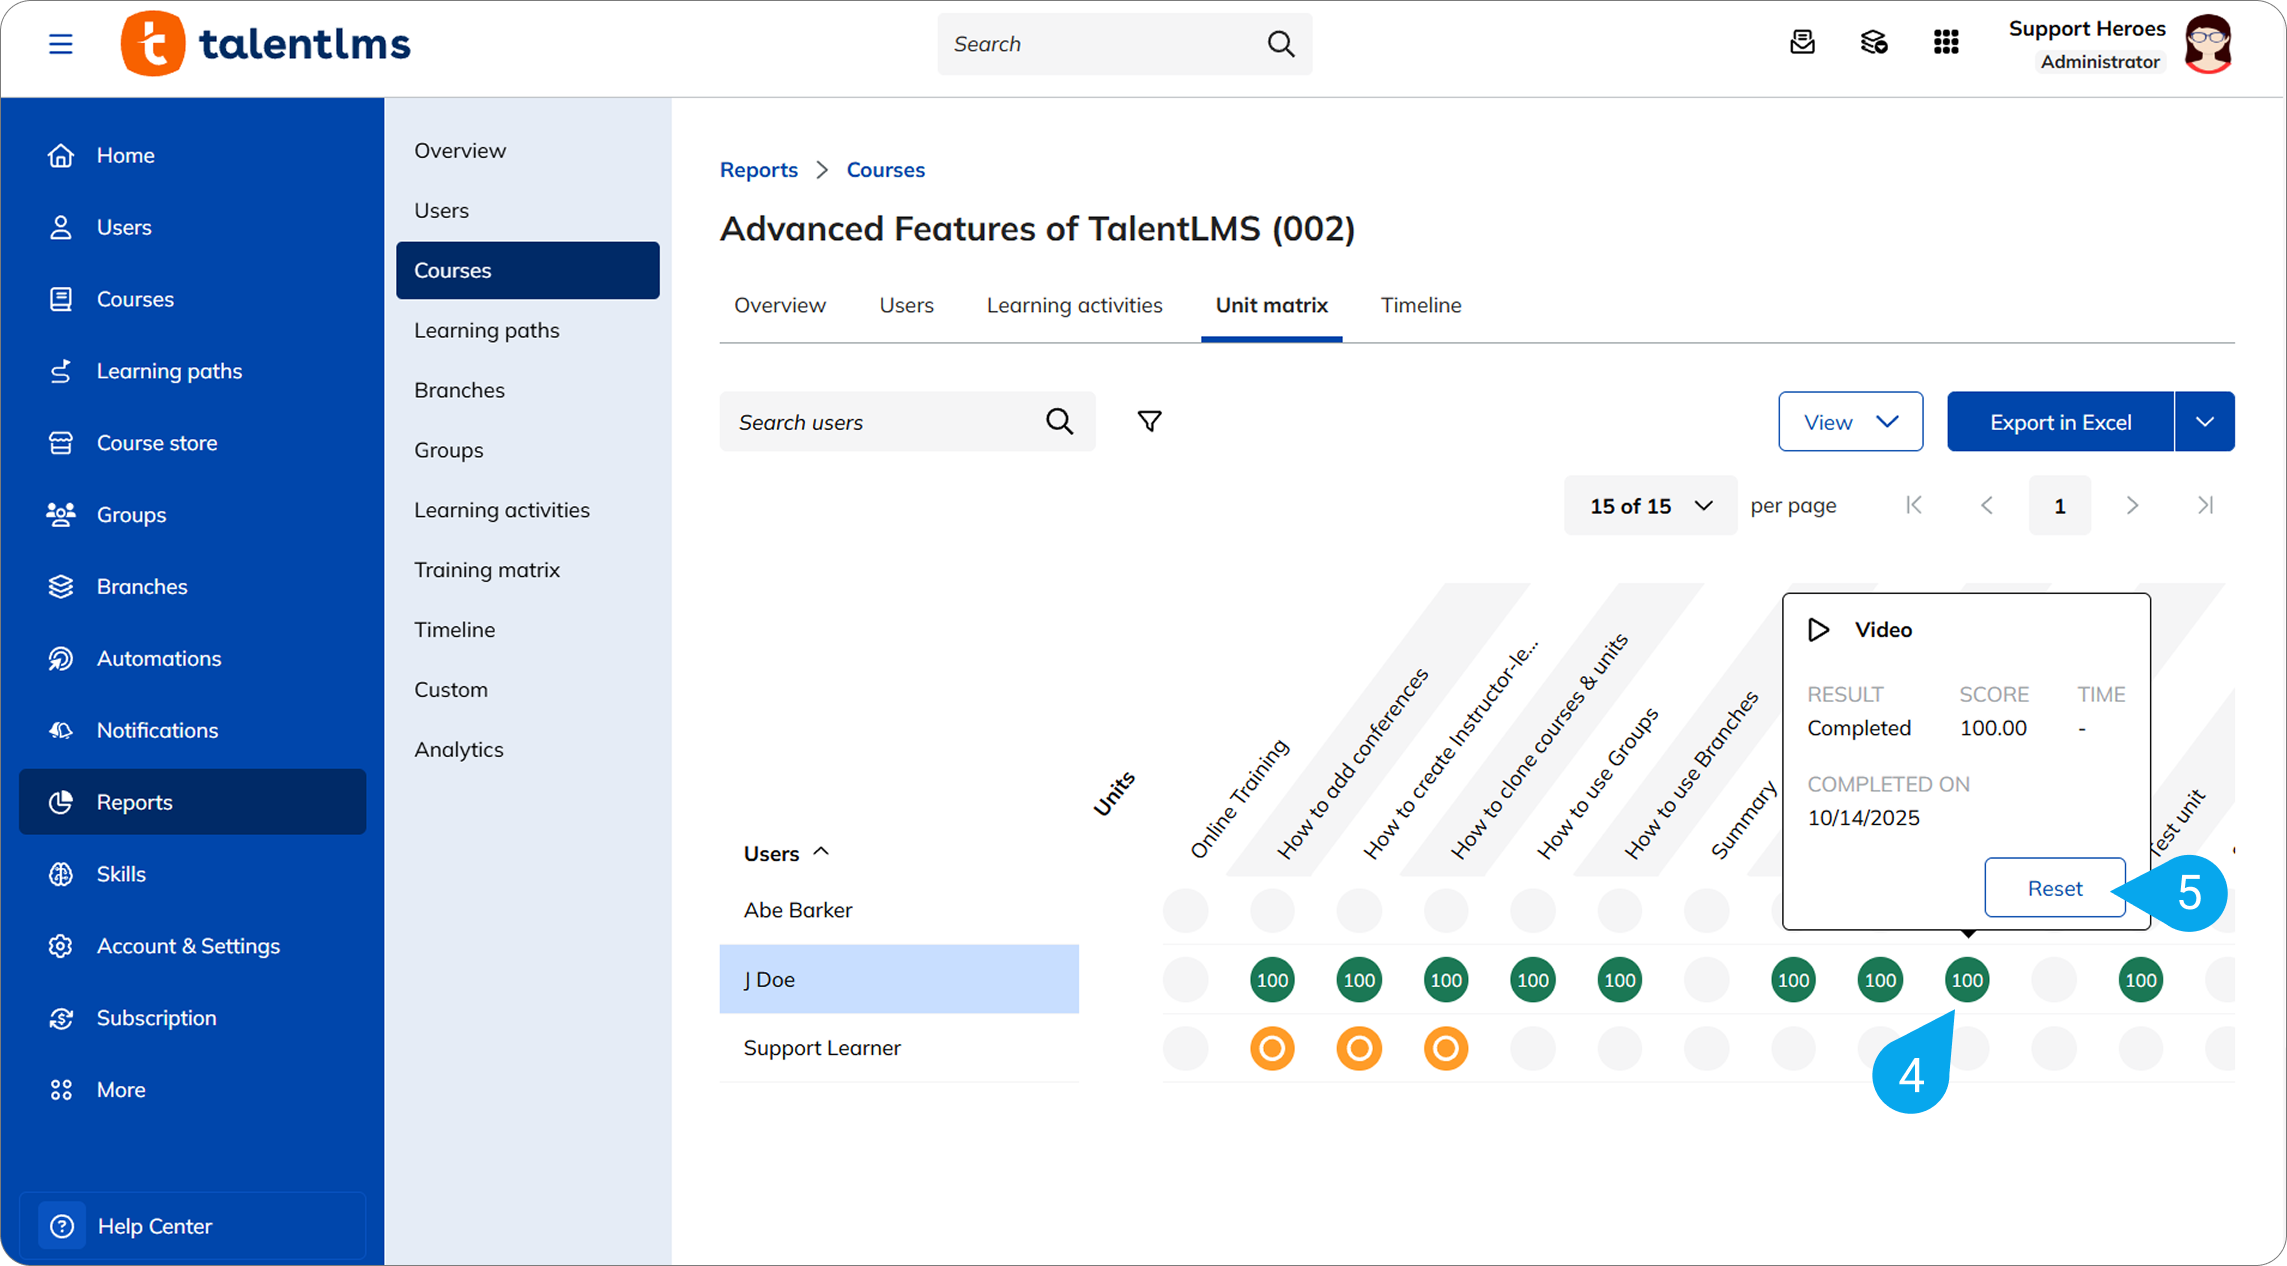This screenshot has width=2287, height=1266.
Task: Open the hamburger menu icon
Action: pyautogui.click(x=61, y=44)
